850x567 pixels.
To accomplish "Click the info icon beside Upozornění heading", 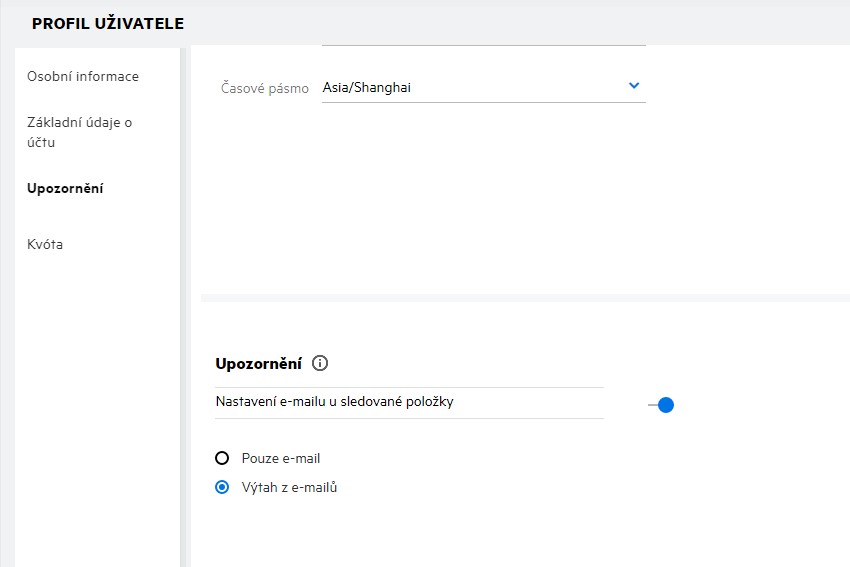I will (320, 364).
